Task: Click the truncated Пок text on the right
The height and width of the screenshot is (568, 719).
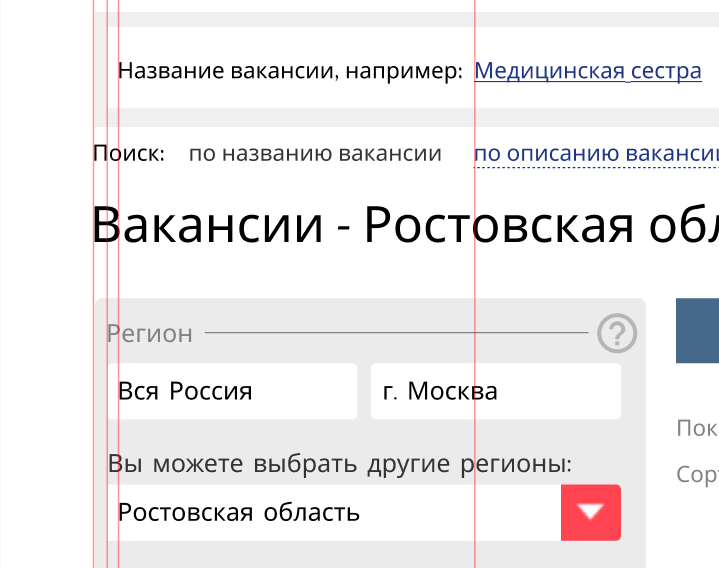Action: [697, 428]
